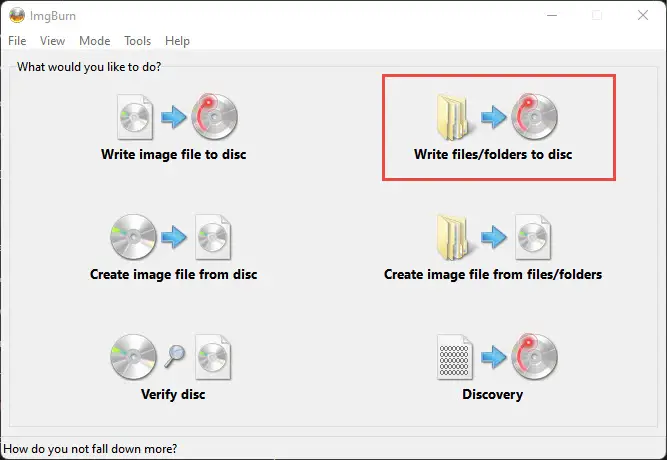Screen dimensions: 667x460
Task: Choose 'Create image file from files/folders' label
Action: click(x=493, y=274)
